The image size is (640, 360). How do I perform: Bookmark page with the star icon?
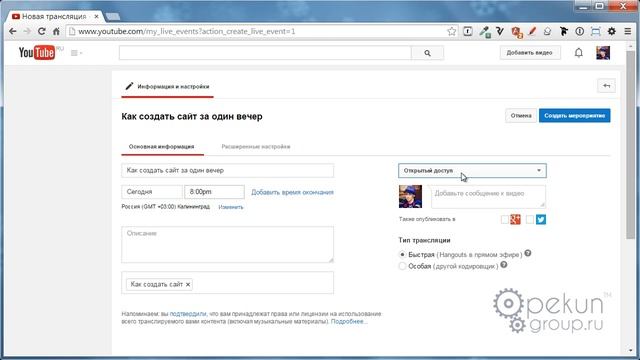coord(451,31)
